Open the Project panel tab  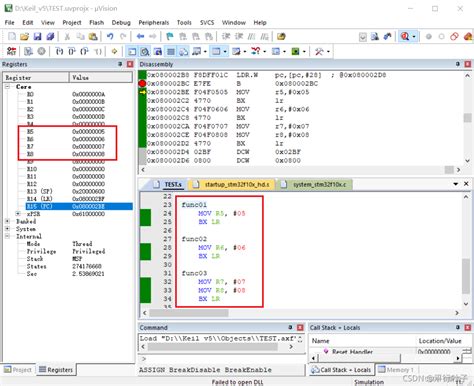(18, 370)
